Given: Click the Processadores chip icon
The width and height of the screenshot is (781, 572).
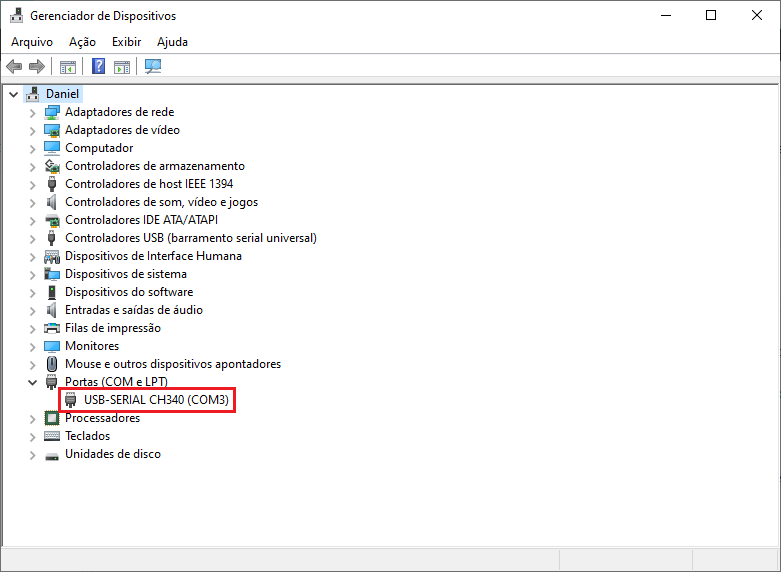Looking at the screenshot, I should (52, 418).
